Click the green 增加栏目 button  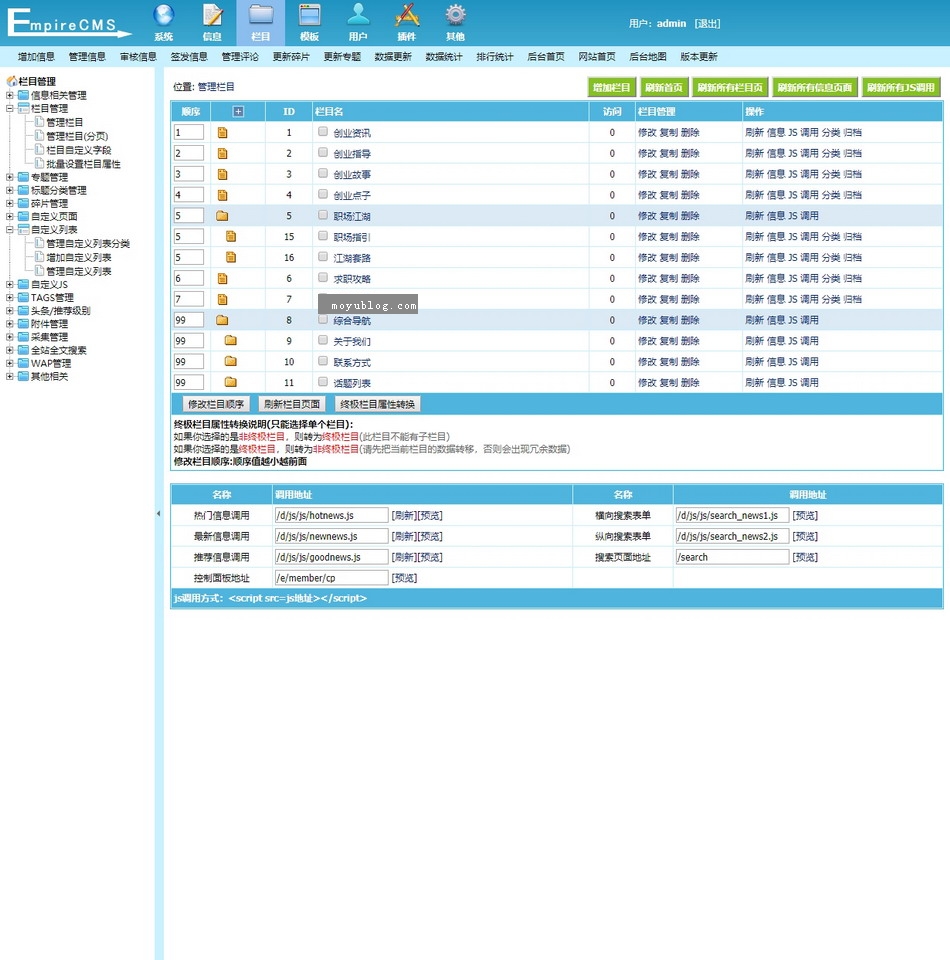point(612,88)
